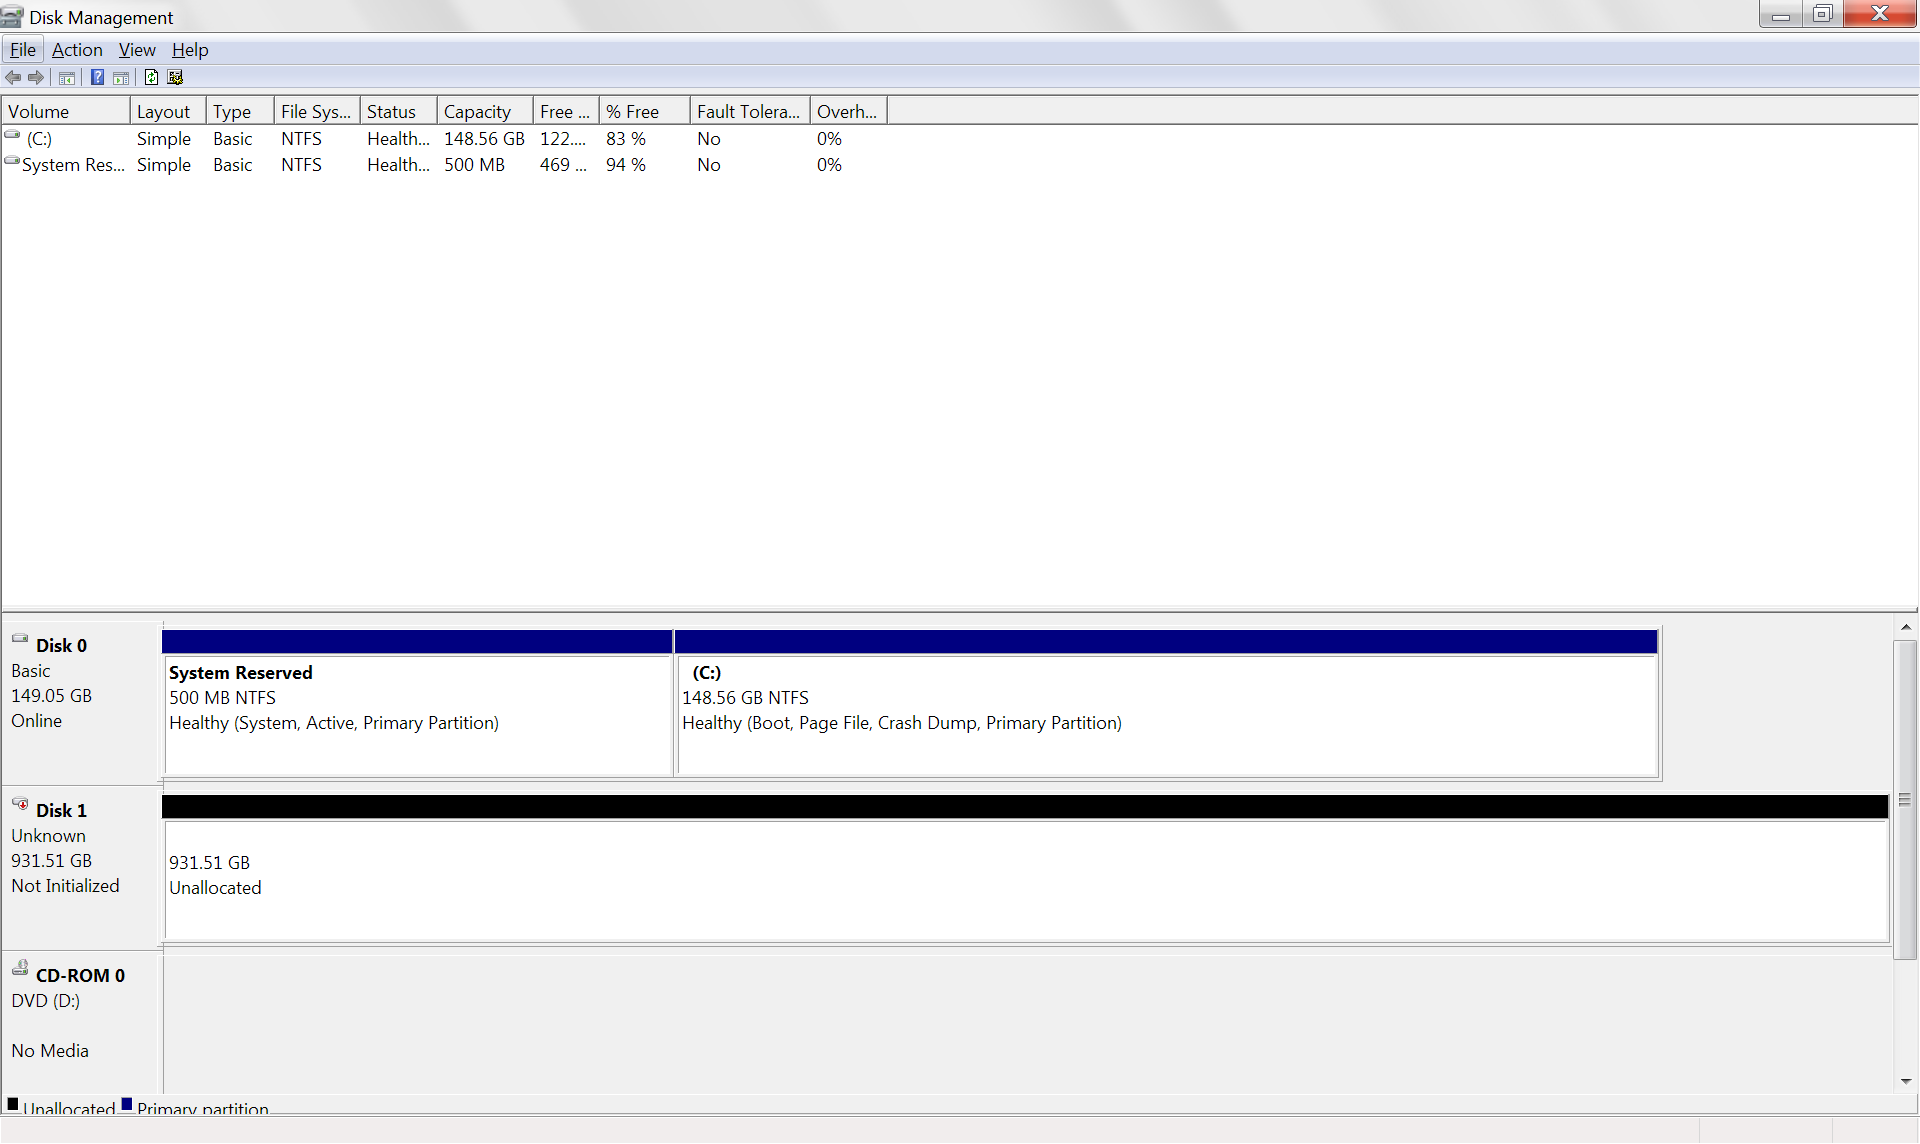Click the 148.56 GB capacity cell

click(484, 139)
